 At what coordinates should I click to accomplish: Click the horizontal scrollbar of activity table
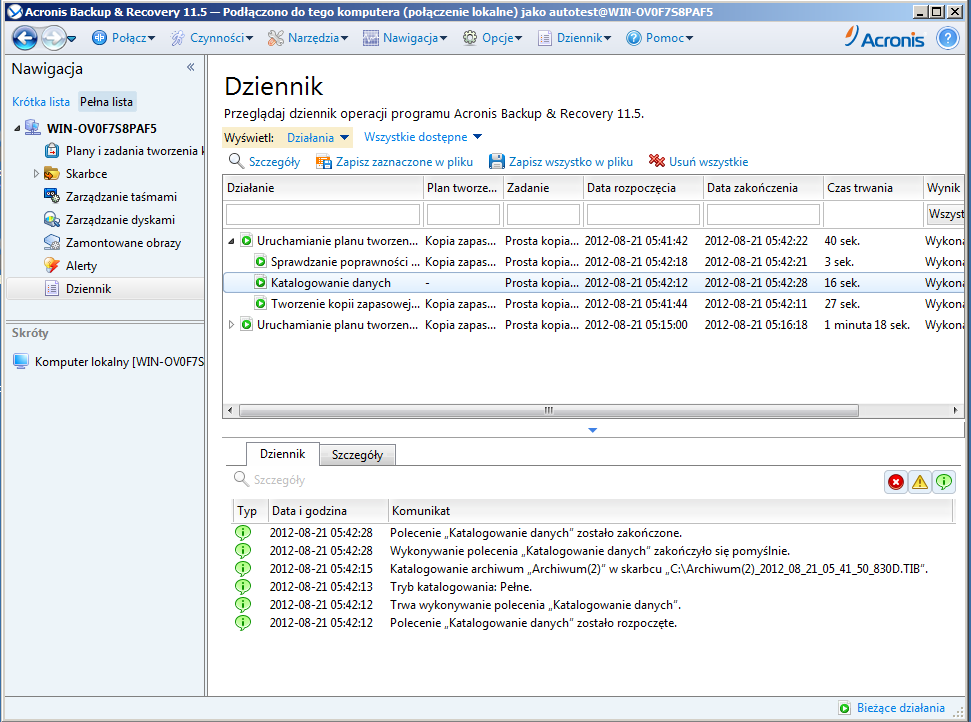point(549,410)
